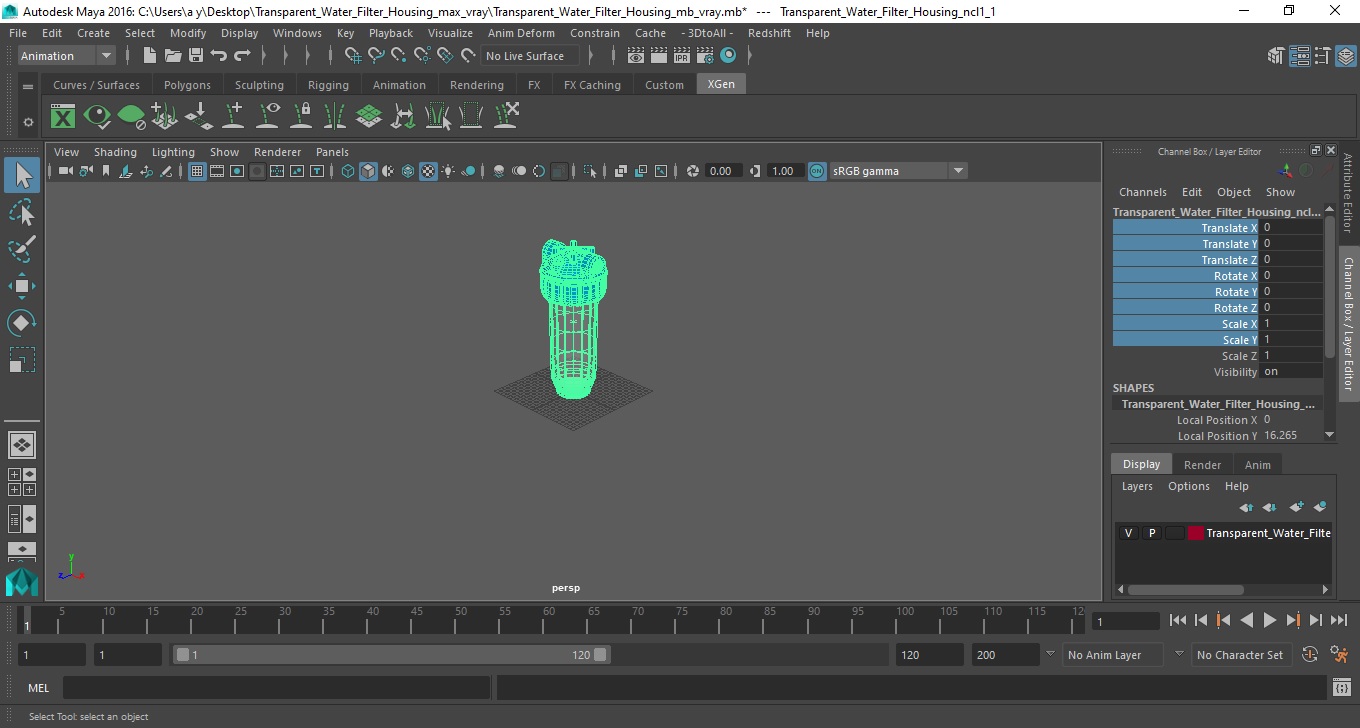Toggle use all lights bulb
Viewport: 1360px width, 728px height.
point(448,171)
